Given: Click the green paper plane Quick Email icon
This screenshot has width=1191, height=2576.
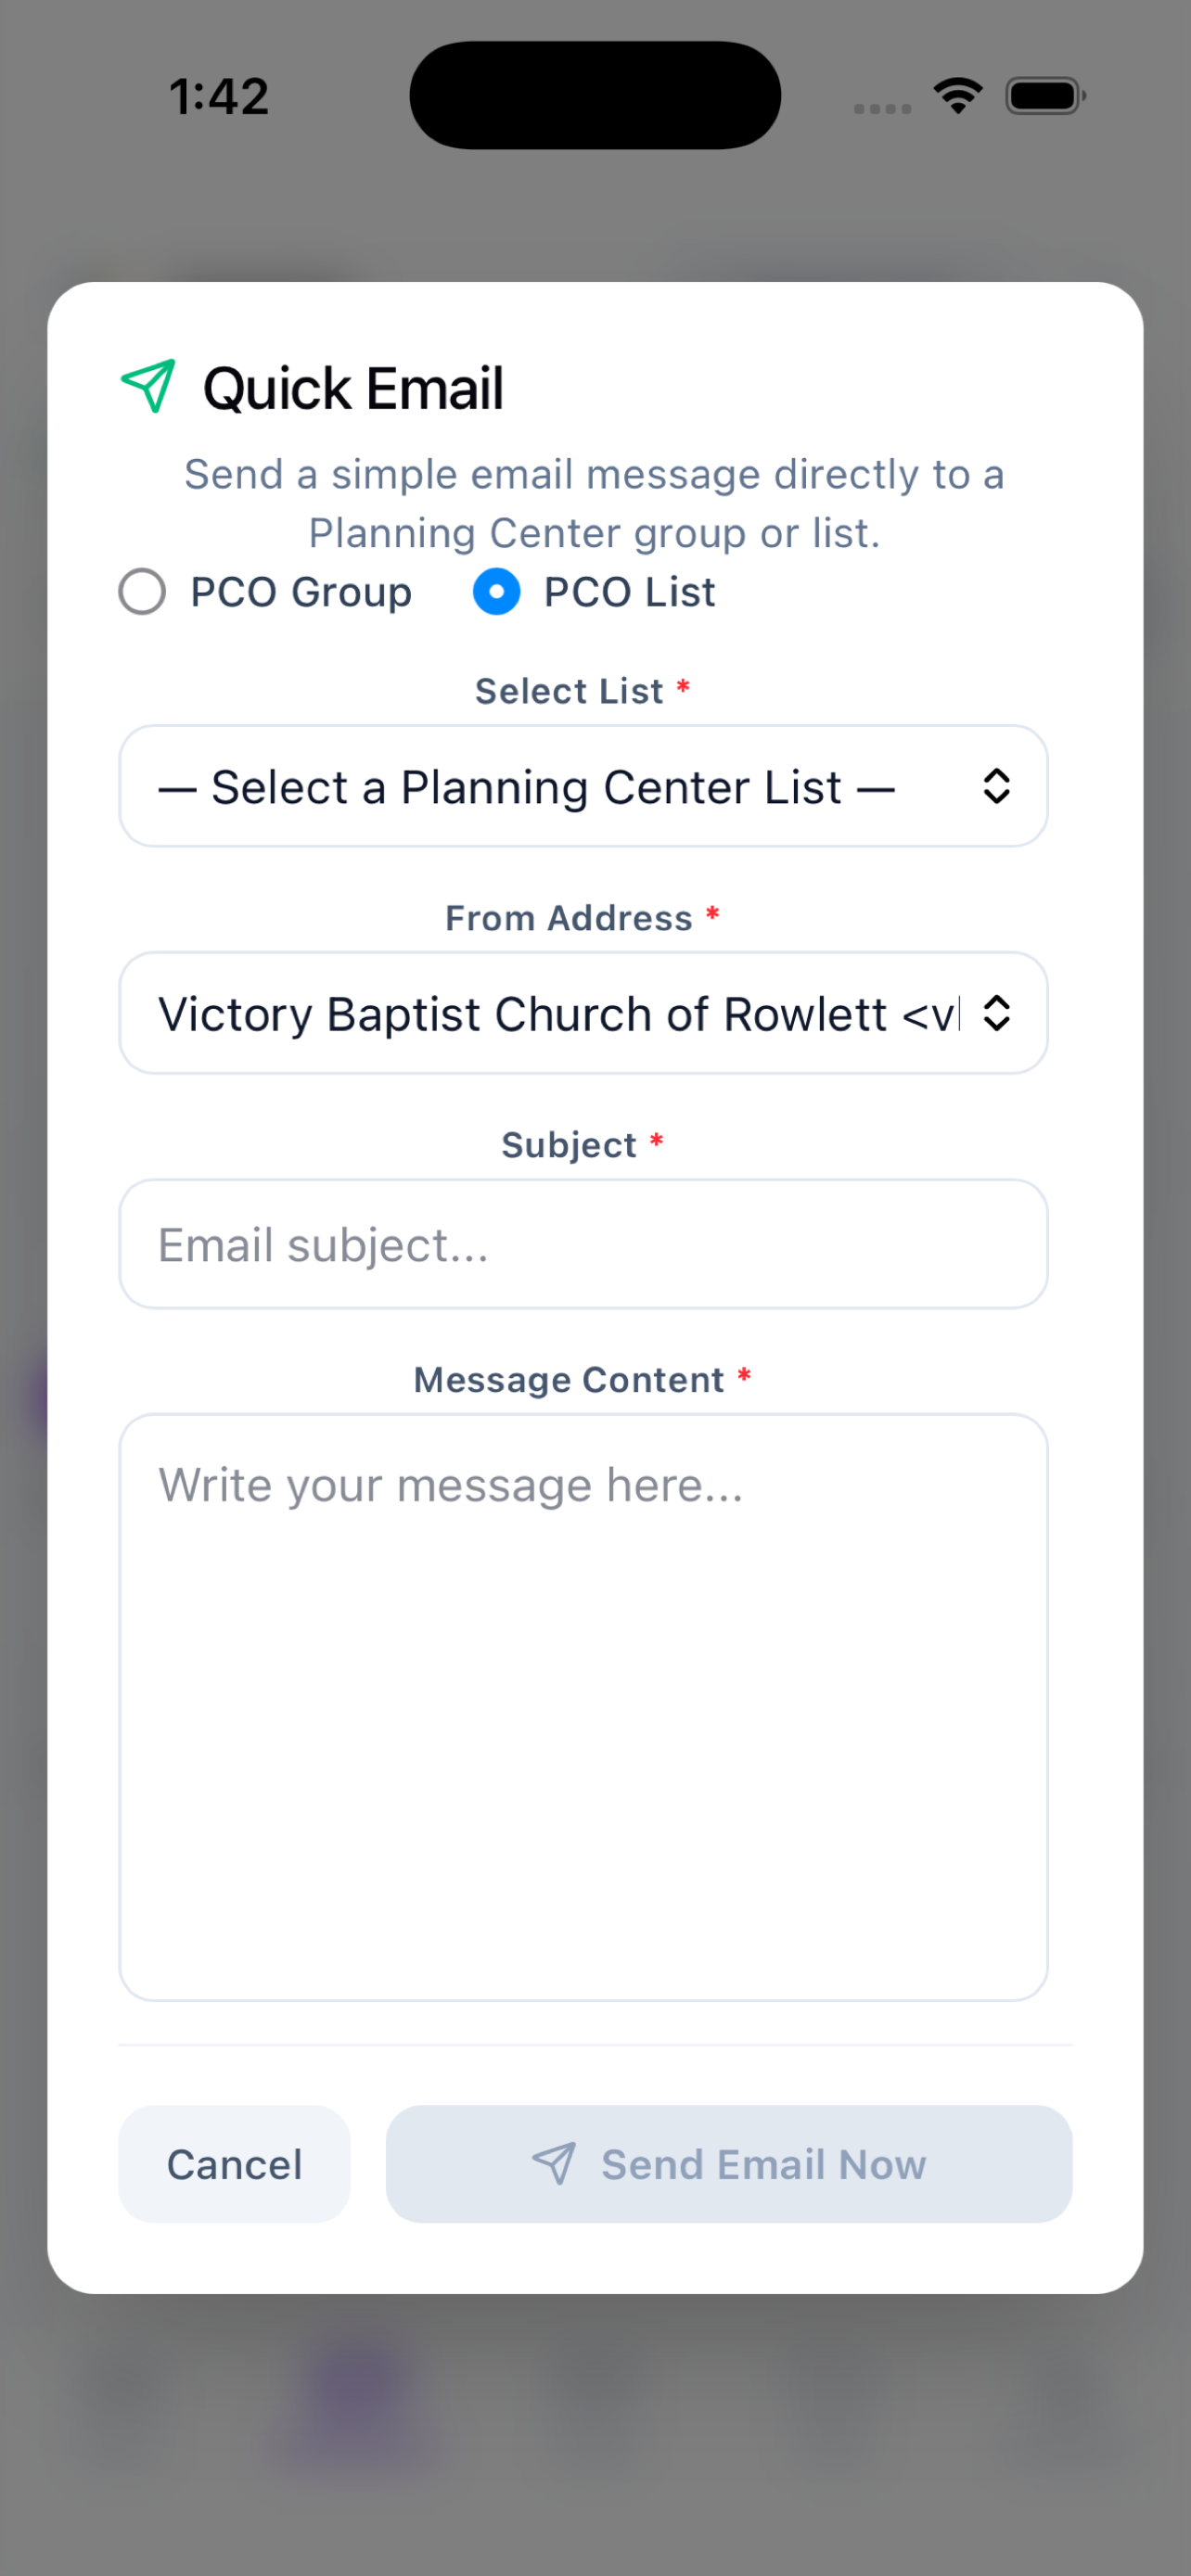Looking at the screenshot, I should [148, 386].
